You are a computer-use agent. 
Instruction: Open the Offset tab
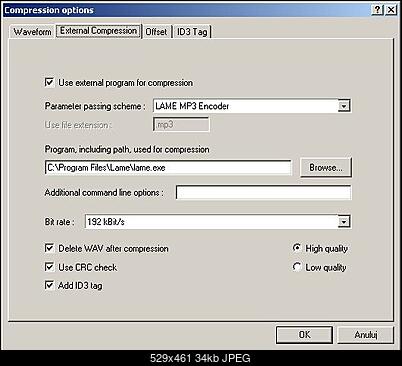(x=156, y=32)
